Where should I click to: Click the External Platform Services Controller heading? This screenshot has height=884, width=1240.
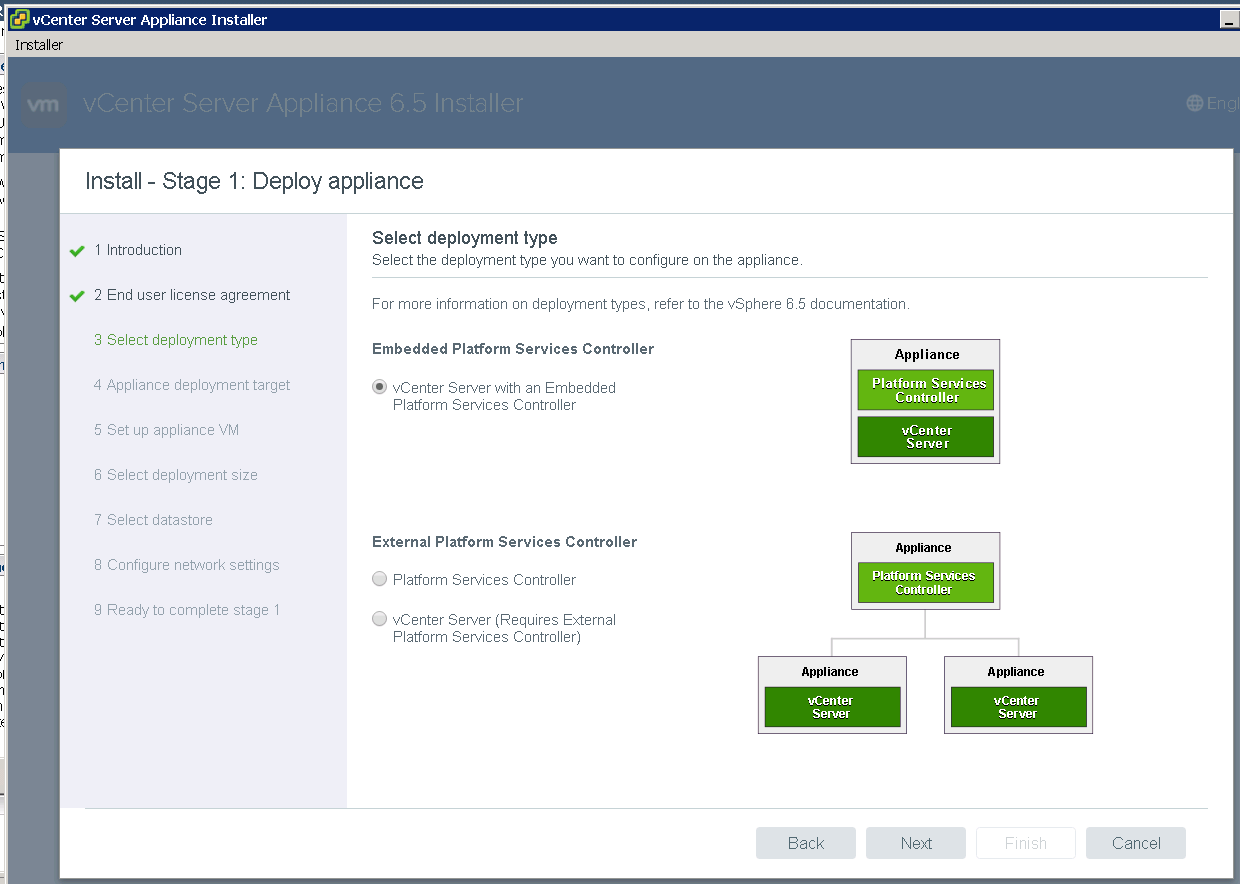504,542
